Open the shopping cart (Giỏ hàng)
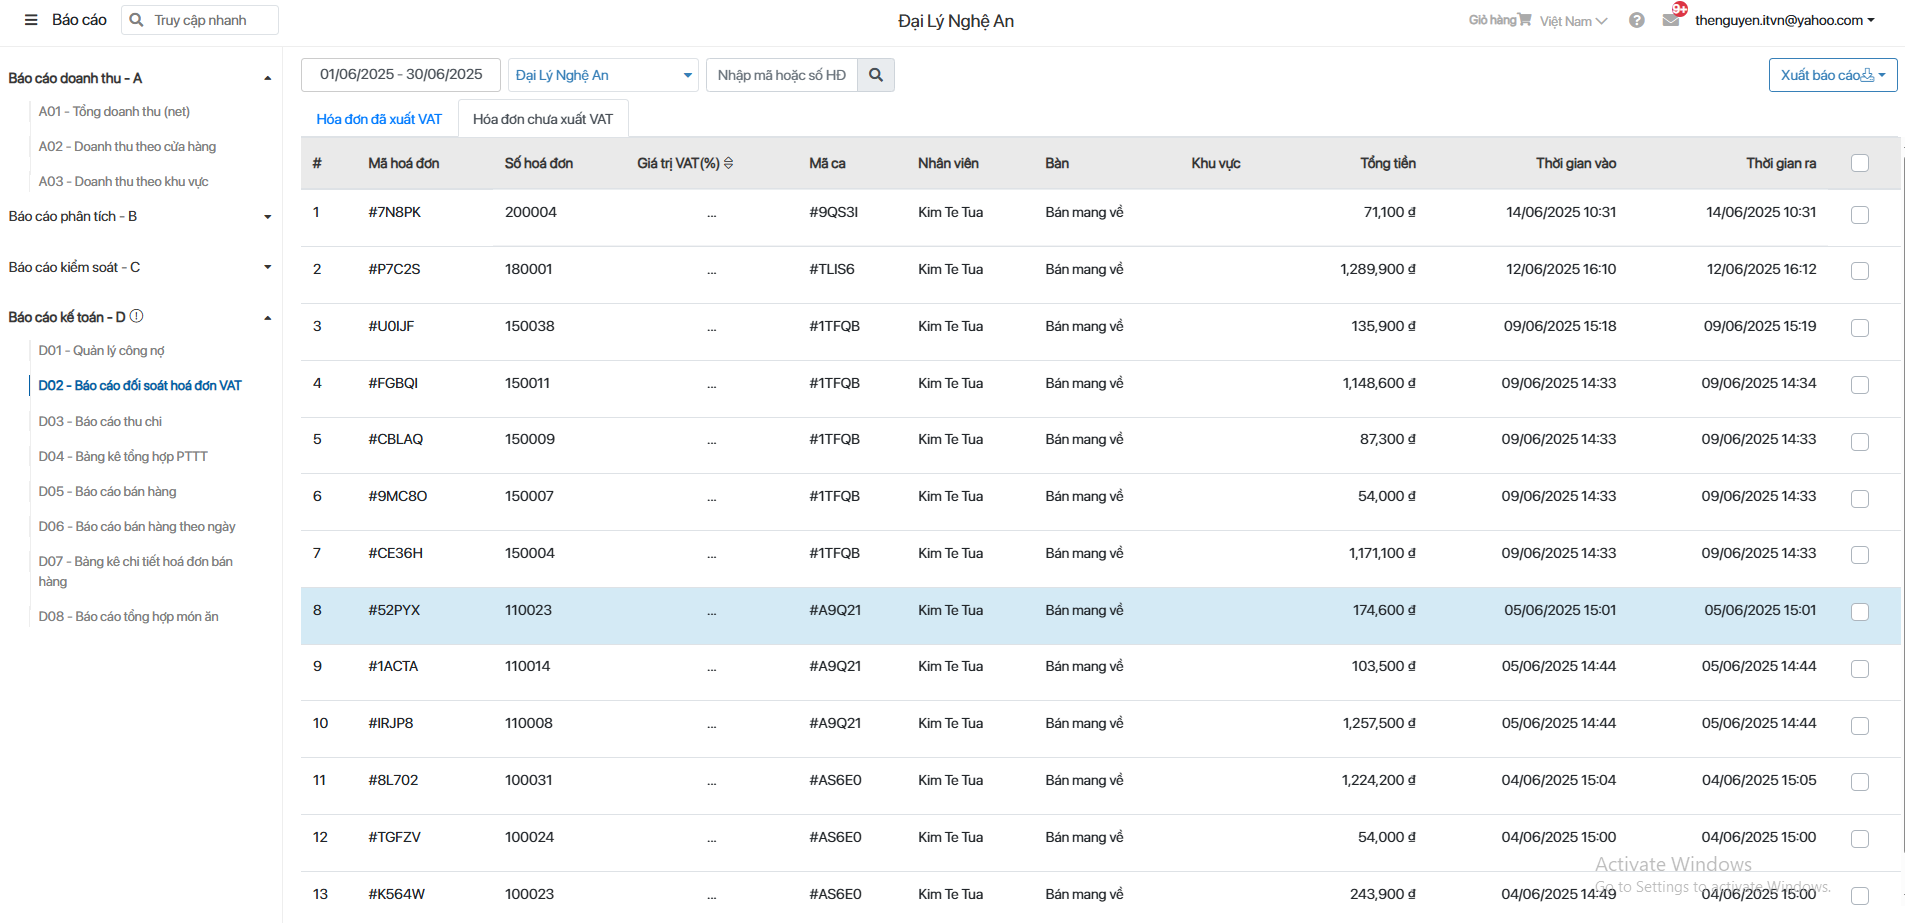Image resolution: width=1905 pixels, height=923 pixels. pyautogui.click(x=1499, y=20)
